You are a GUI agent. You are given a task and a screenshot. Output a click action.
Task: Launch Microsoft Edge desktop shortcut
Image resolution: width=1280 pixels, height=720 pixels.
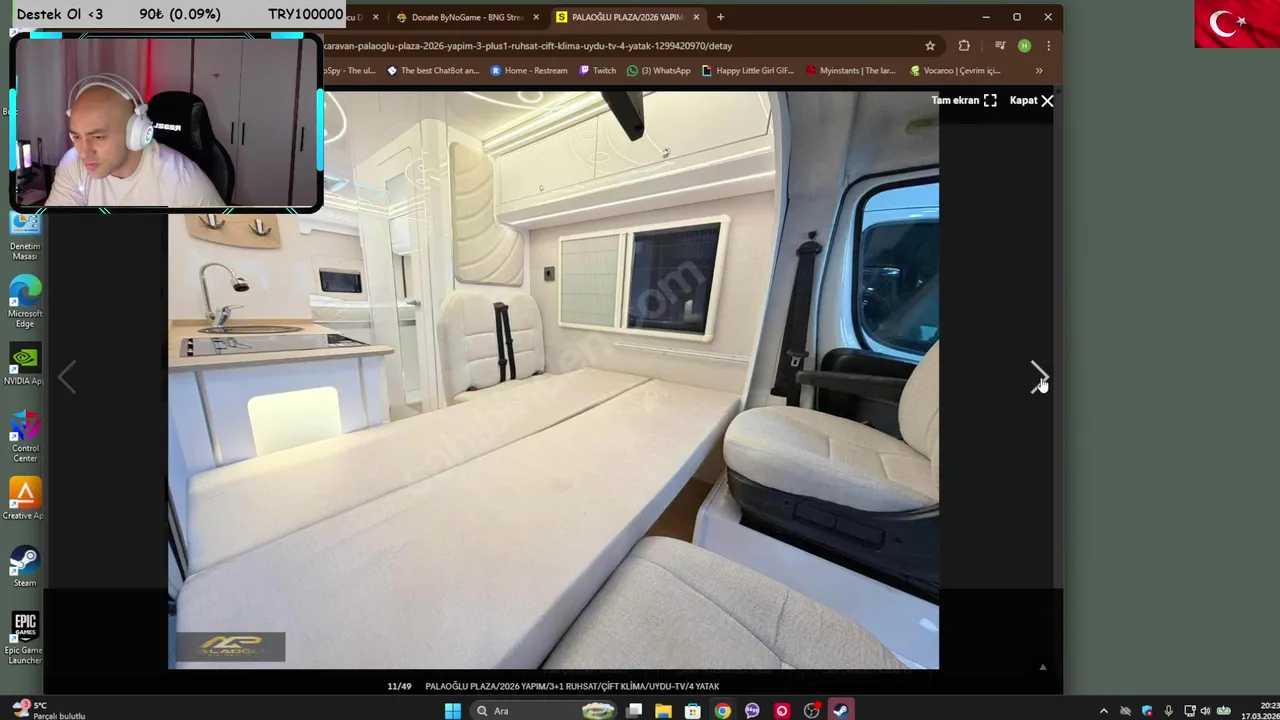point(25,303)
